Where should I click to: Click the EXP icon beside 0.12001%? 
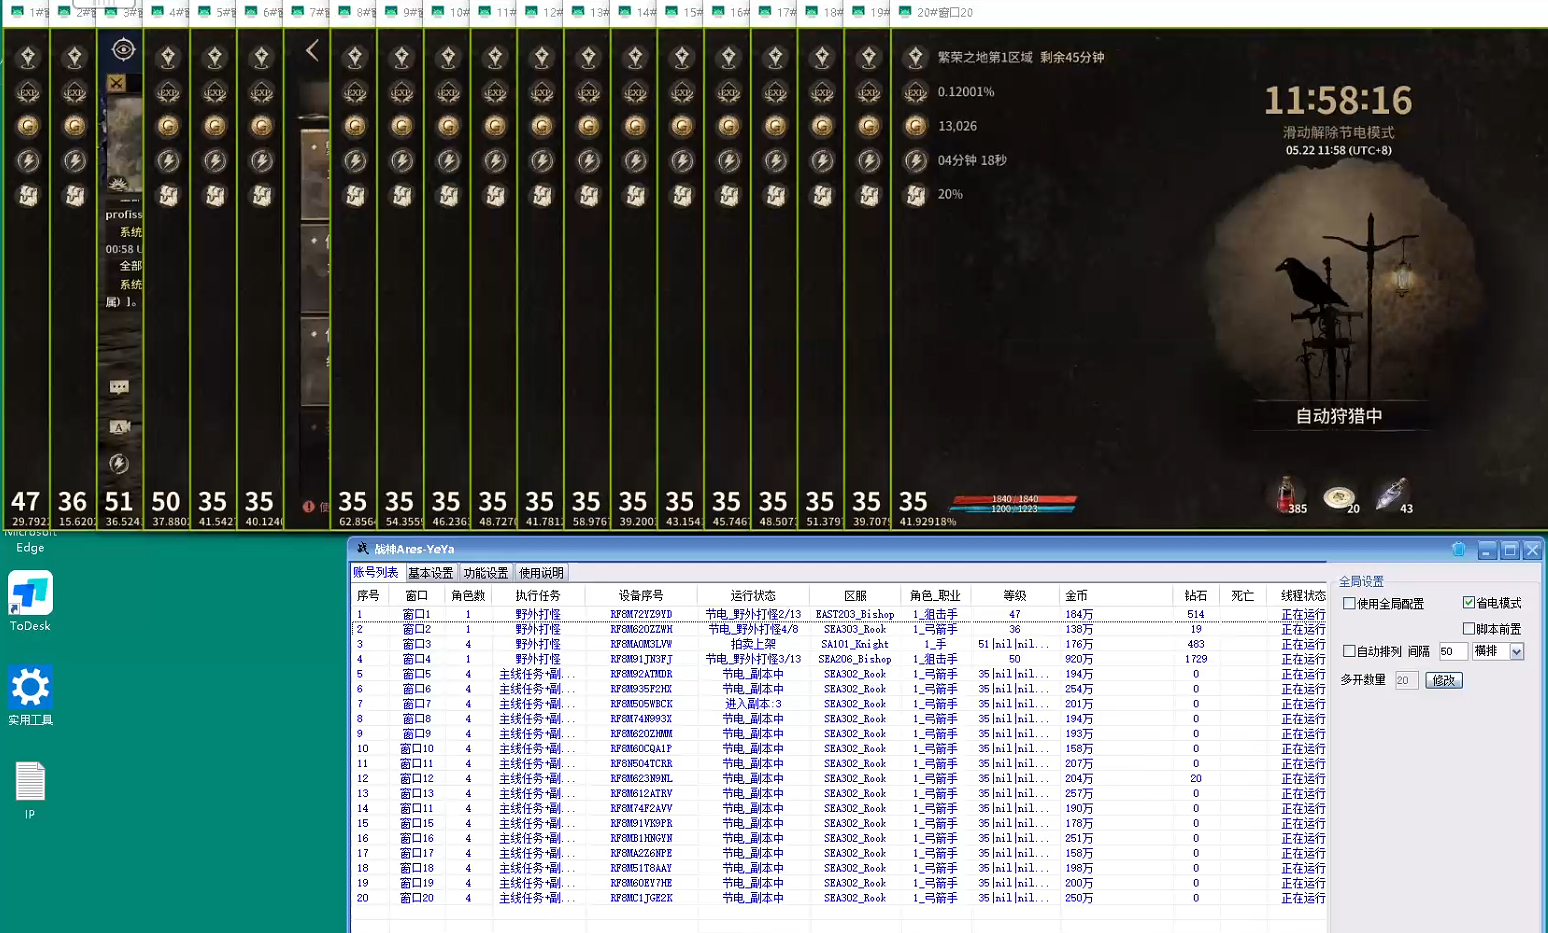(x=915, y=92)
